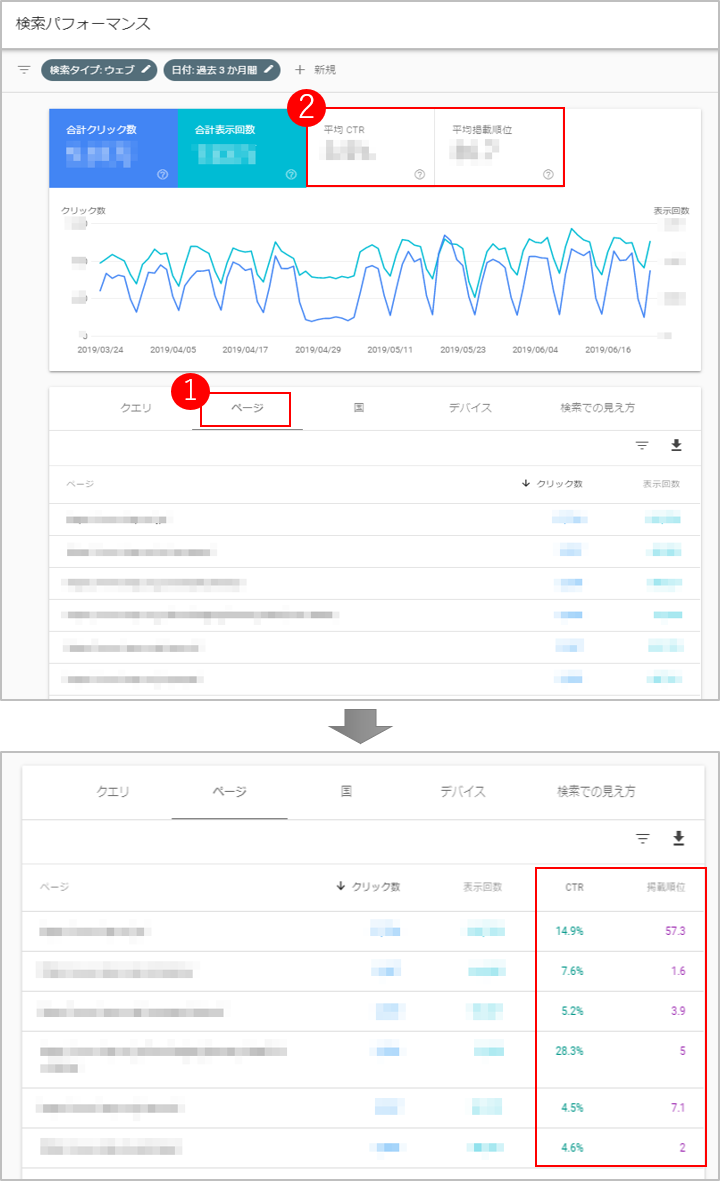Viewport: 720px width, 1181px height.
Task: Click the pencil icon on the 日付: 過去3か月間 chip
Action: (268, 70)
